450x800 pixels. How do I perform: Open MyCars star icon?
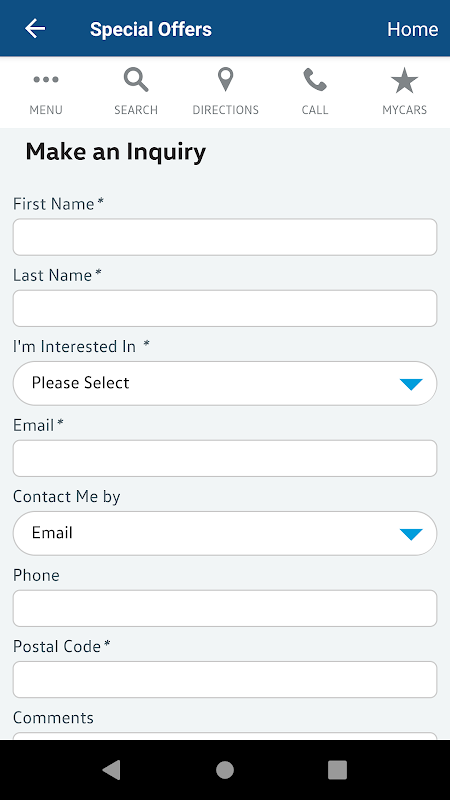coord(405,80)
